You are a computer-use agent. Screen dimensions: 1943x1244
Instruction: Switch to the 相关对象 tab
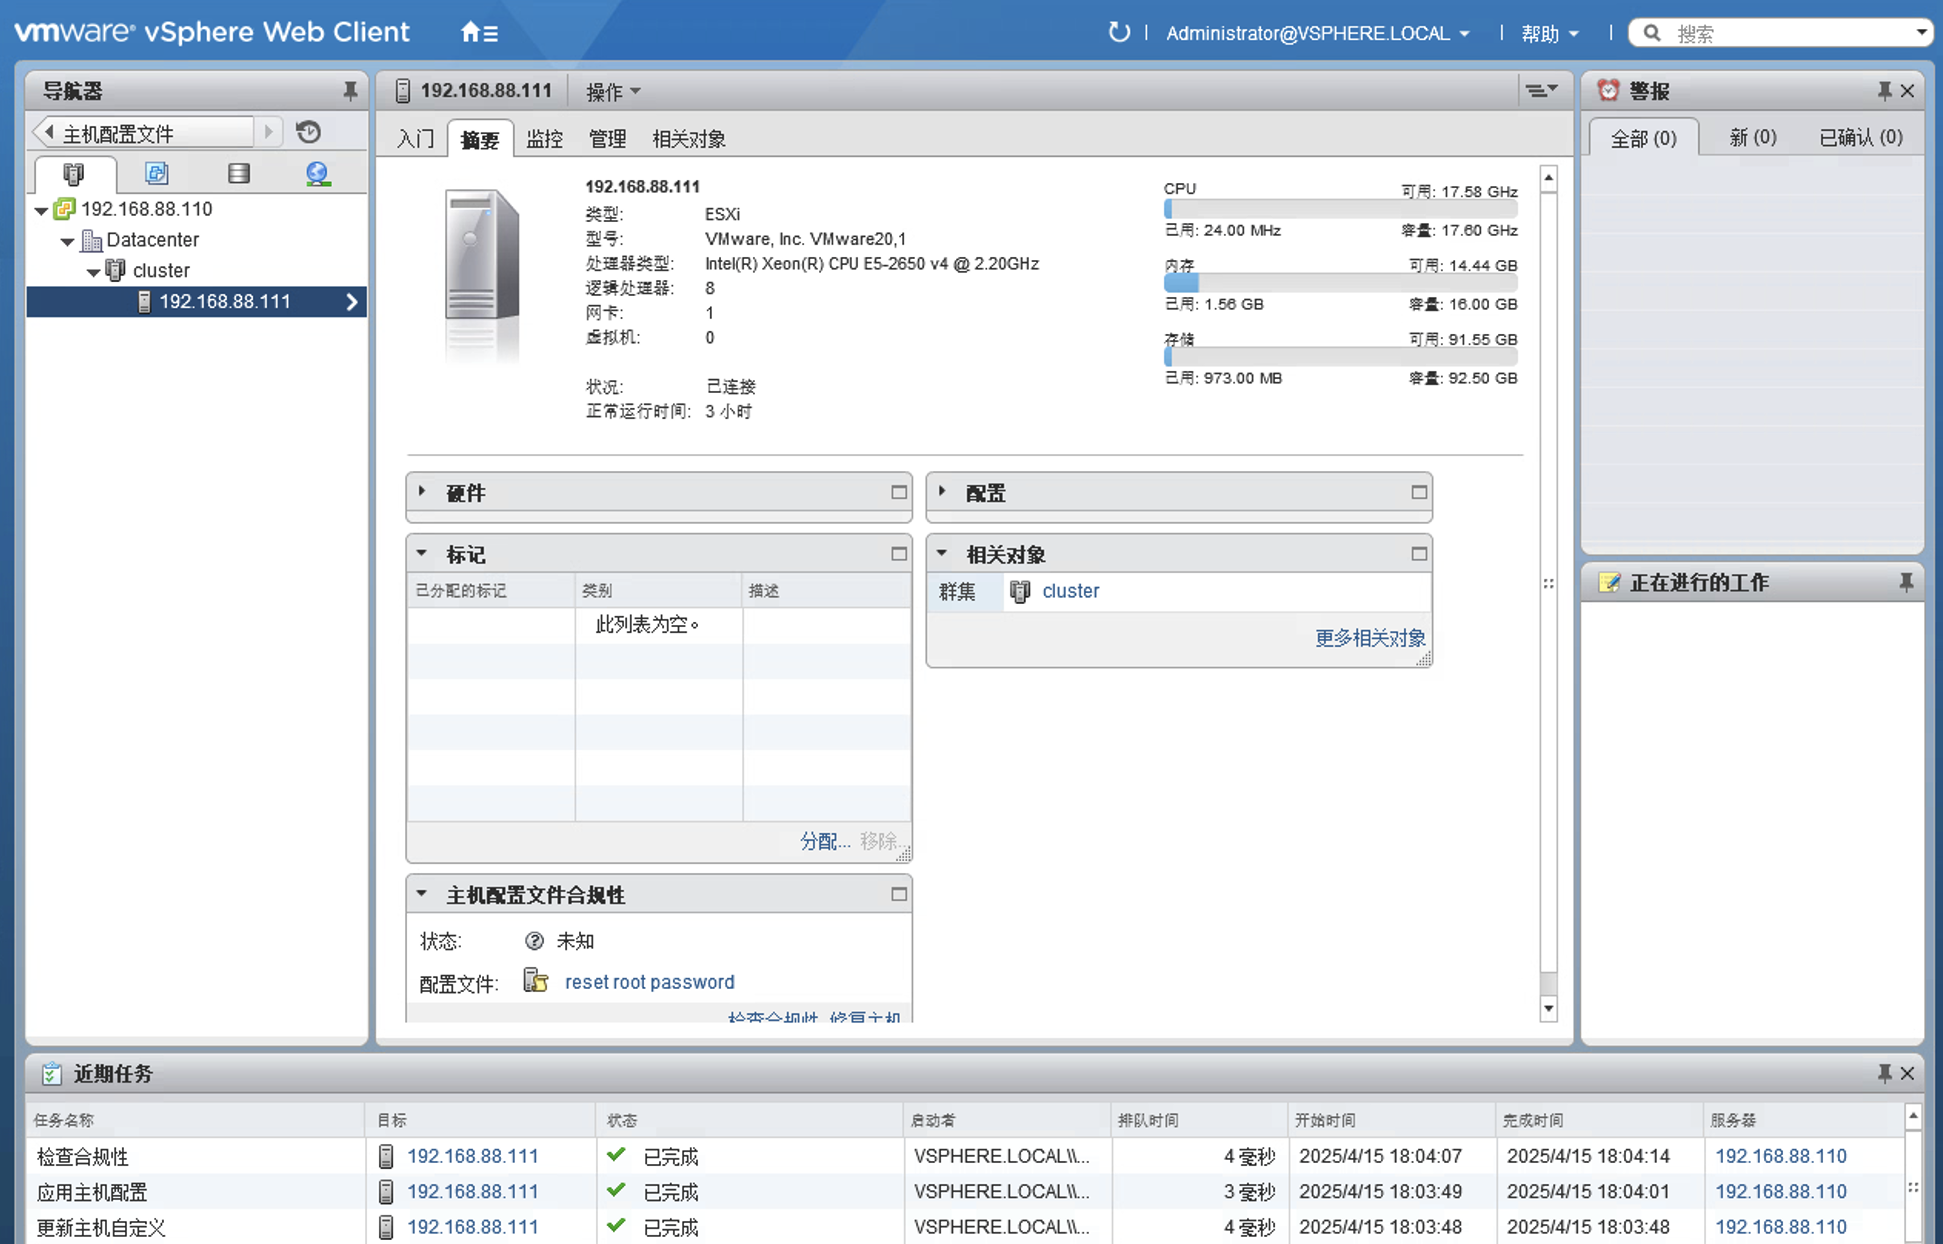[x=689, y=139]
